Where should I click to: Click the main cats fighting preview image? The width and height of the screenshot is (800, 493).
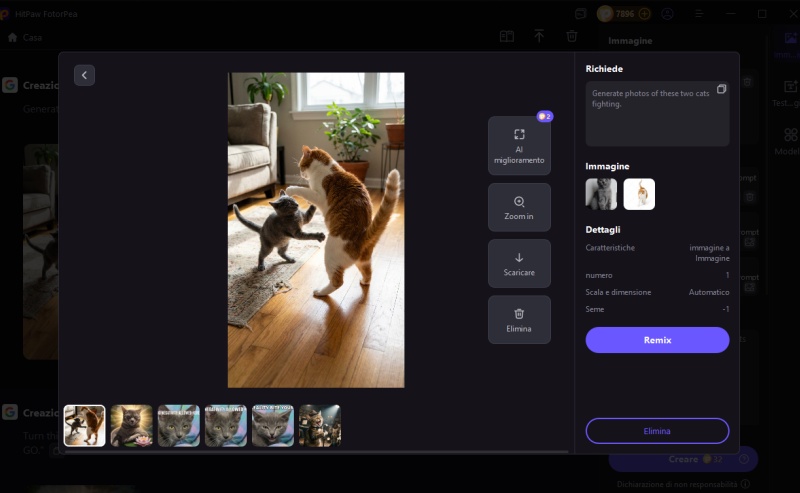(x=316, y=229)
